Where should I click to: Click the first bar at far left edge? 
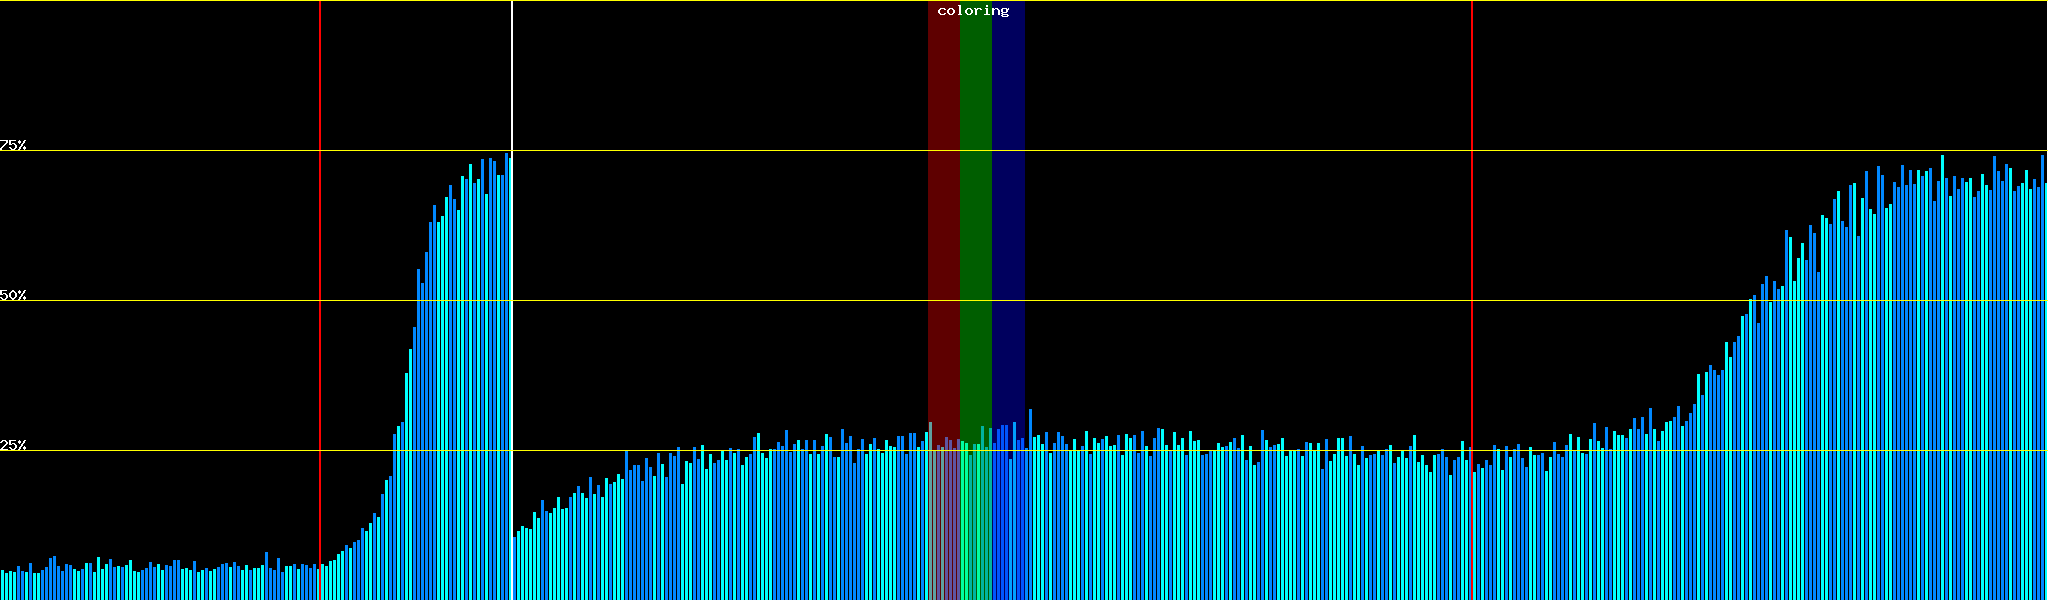3,585
